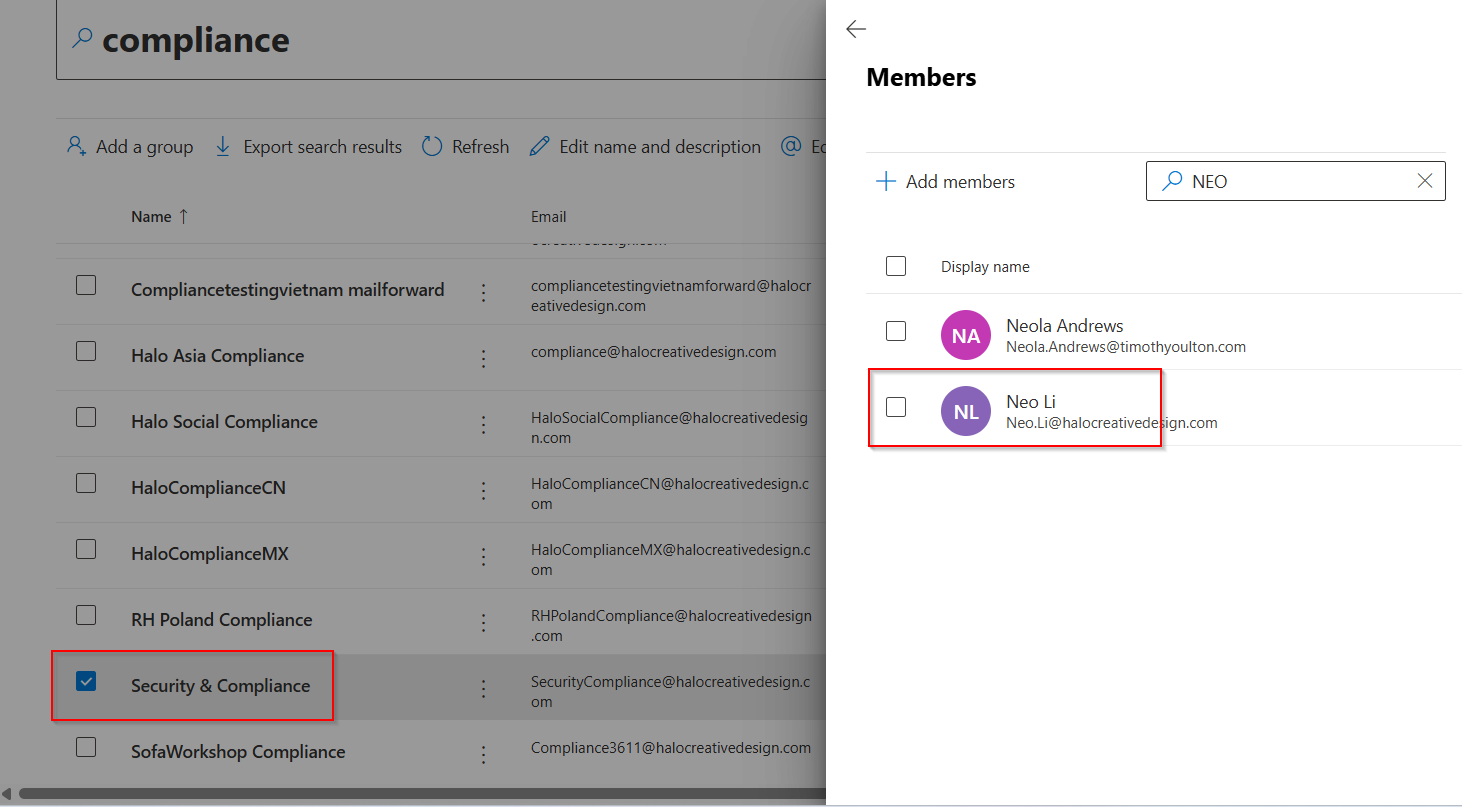The image size is (1462, 807).
Task: Click the NL avatar for Neo Li
Action: [965, 412]
